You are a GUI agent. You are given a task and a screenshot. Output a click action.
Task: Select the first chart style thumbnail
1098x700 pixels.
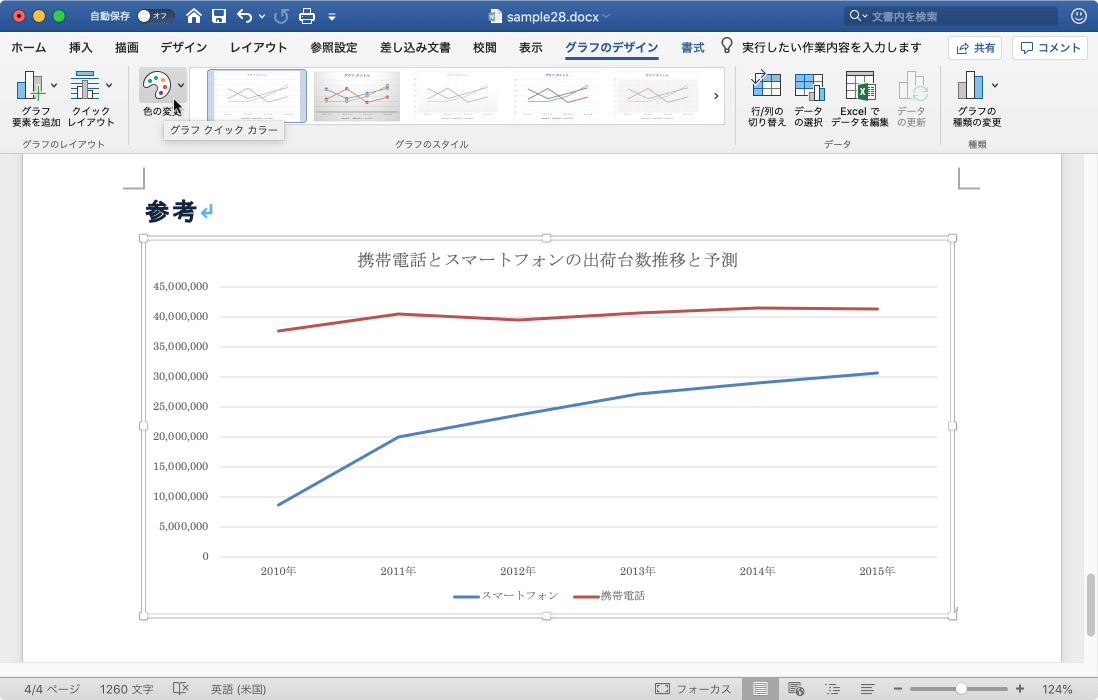(257, 96)
